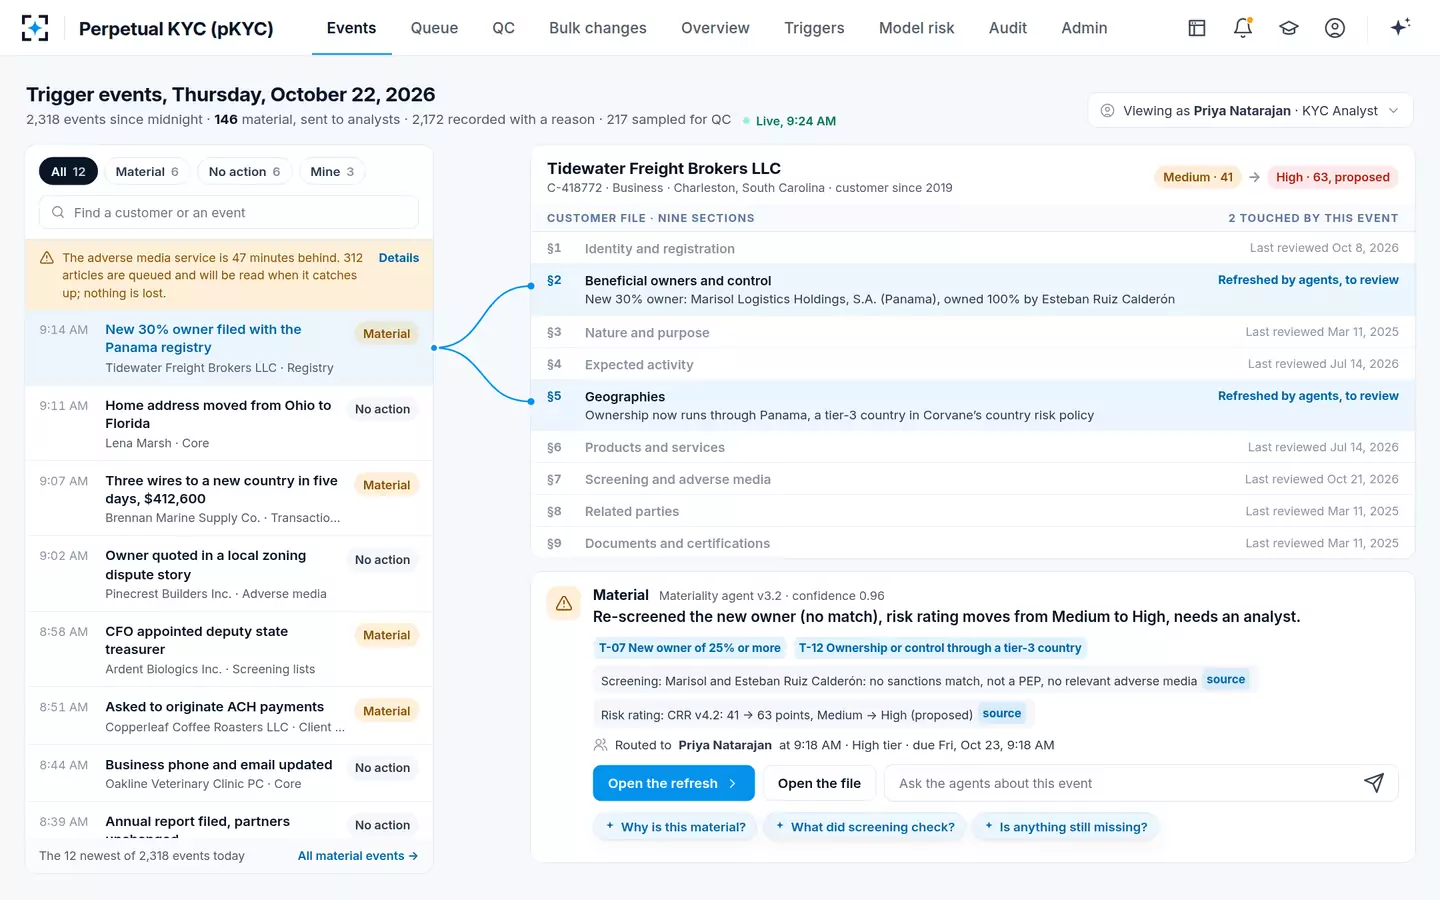This screenshot has width=1440, height=900.
Task: Open the layout panel icon in header
Action: 1197,28
